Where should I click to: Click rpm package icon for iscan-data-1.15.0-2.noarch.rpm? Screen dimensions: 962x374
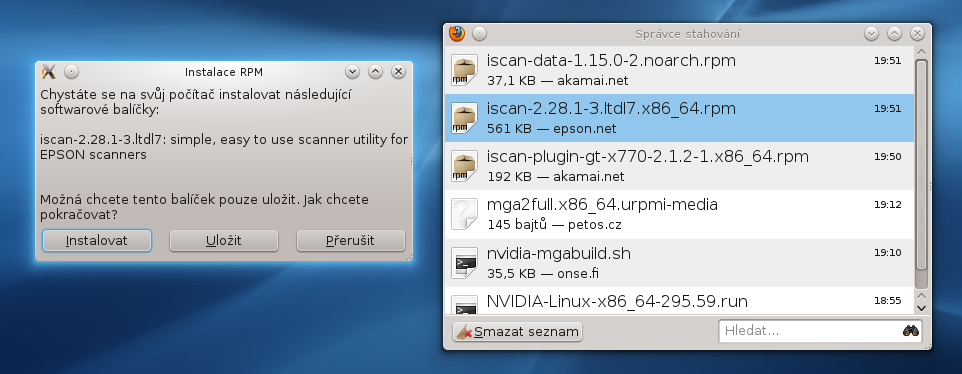(464, 70)
